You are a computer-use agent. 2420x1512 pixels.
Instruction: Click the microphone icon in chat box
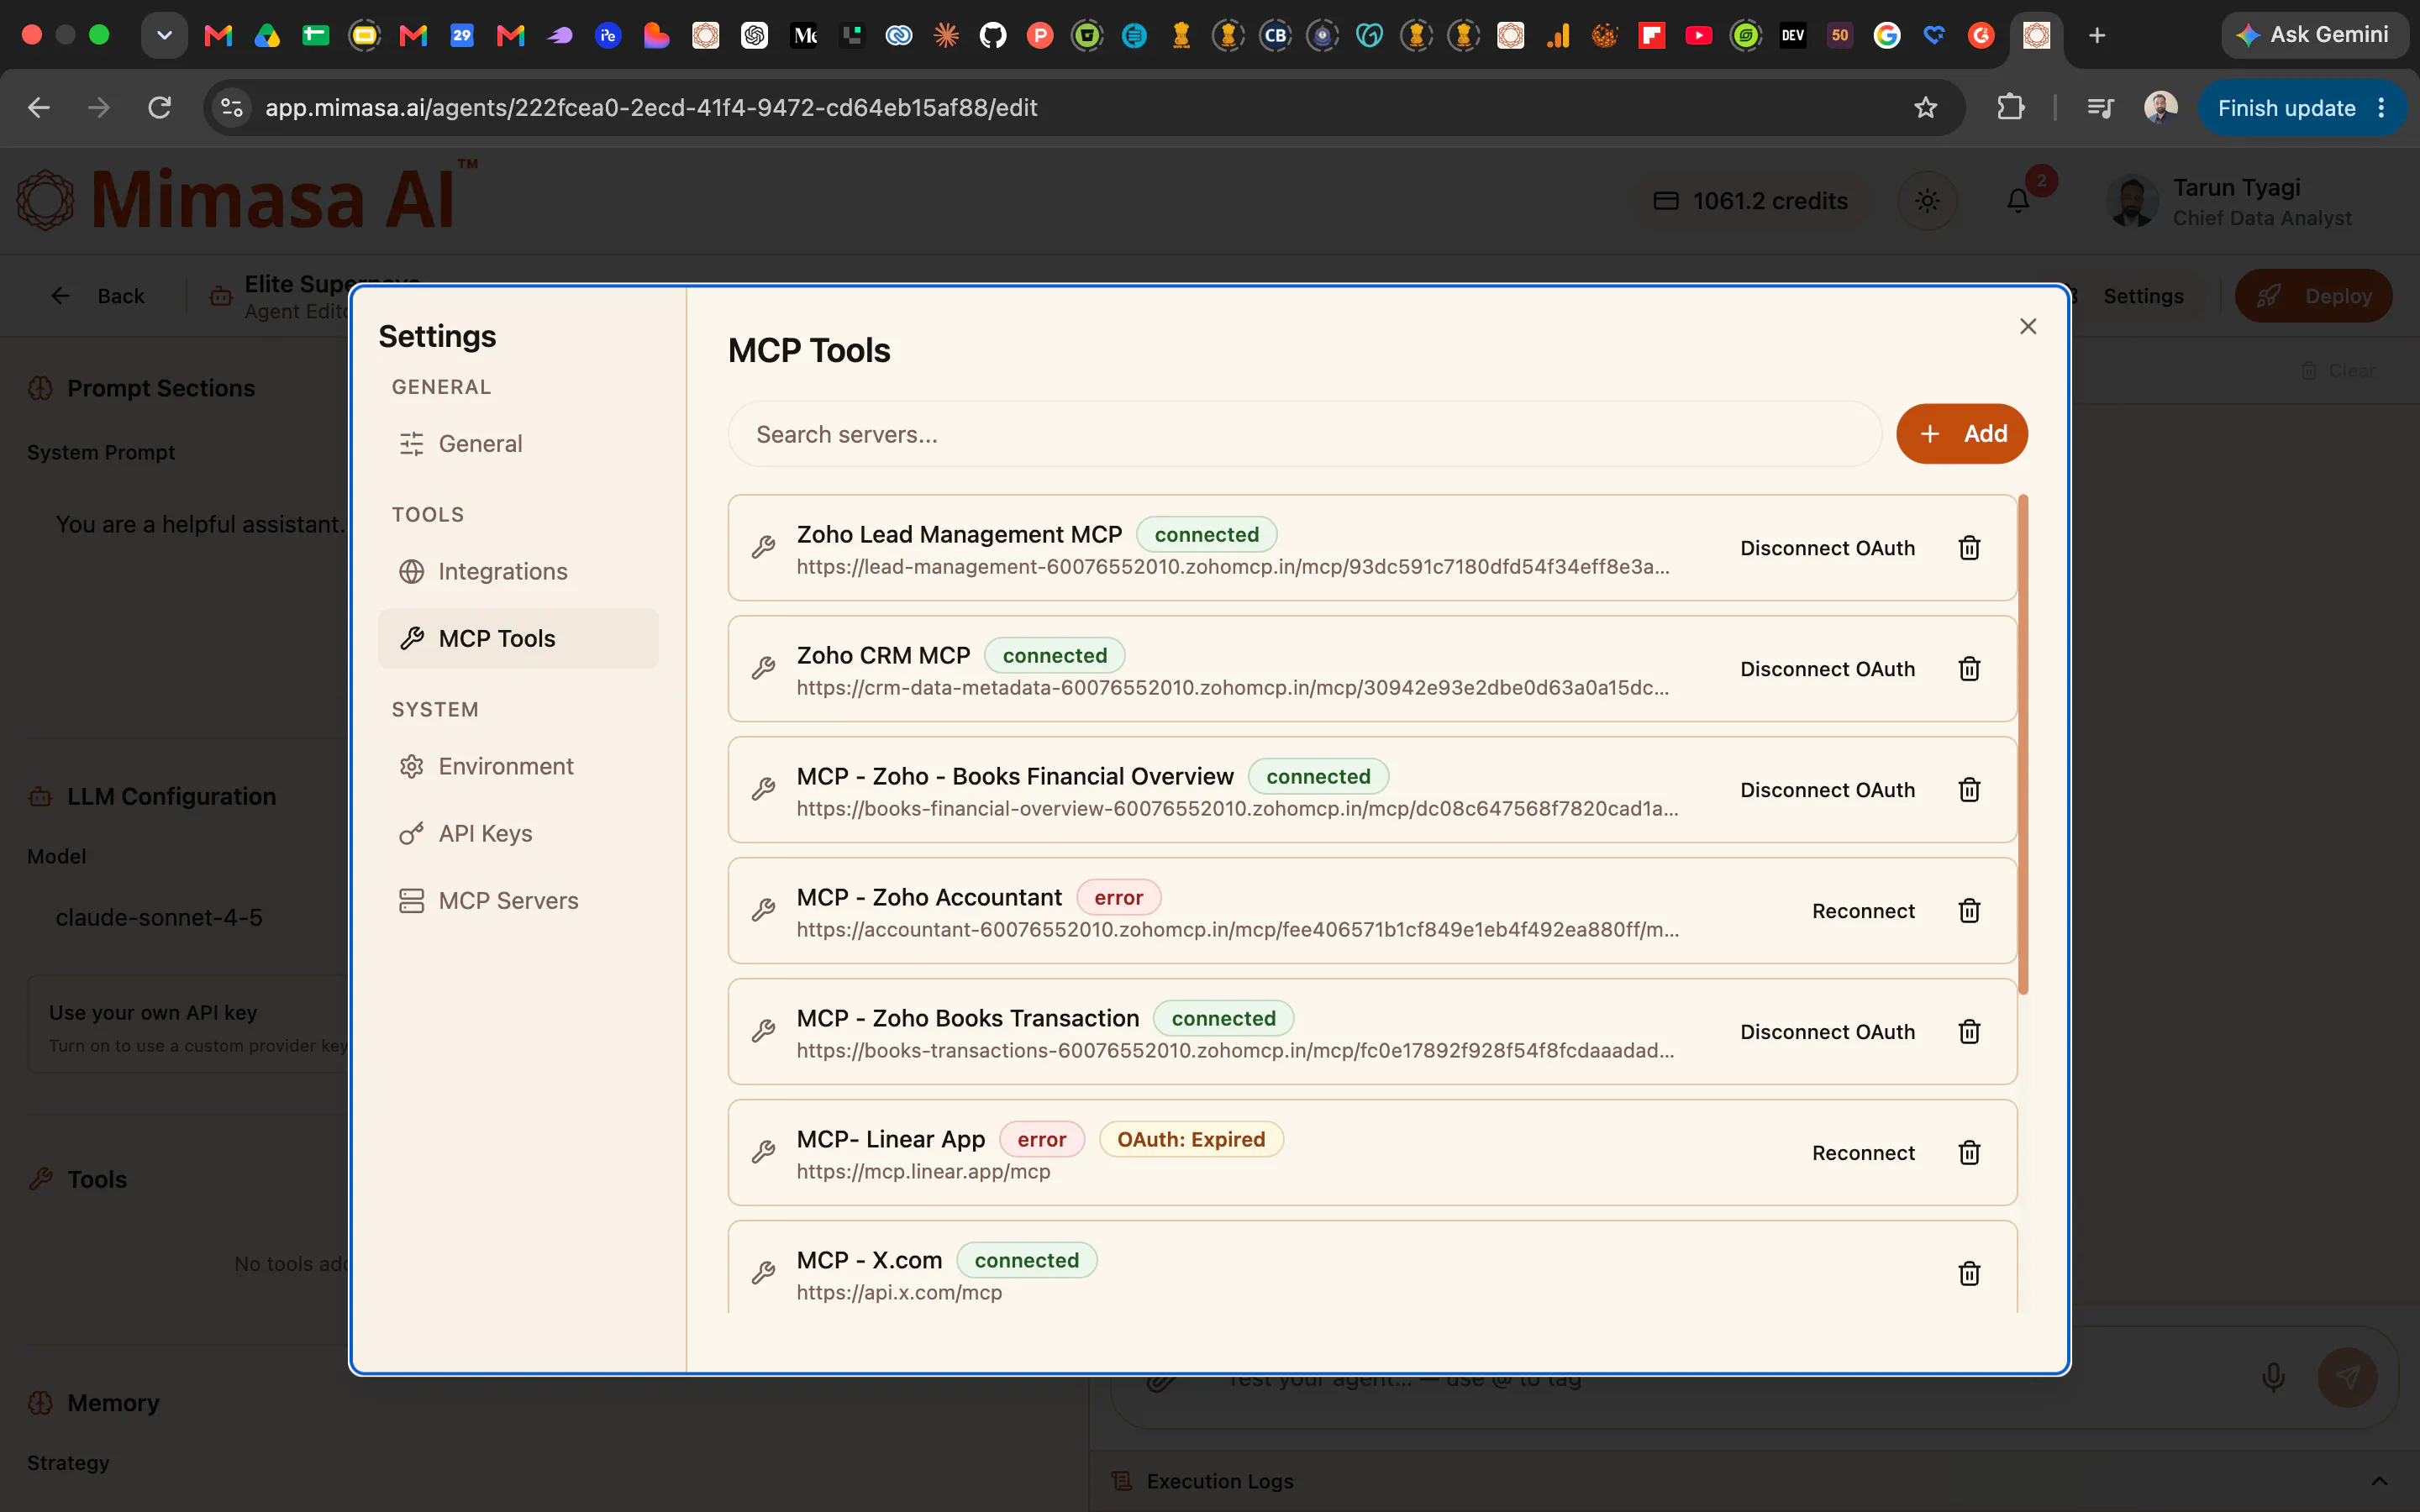coord(2273,1377)
